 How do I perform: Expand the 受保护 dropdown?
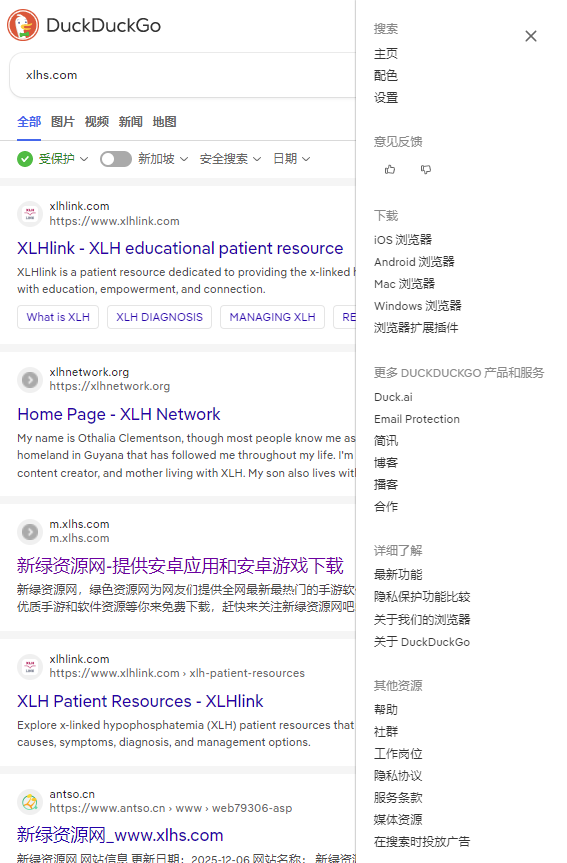pyautogui.click(x=63, y=159)
